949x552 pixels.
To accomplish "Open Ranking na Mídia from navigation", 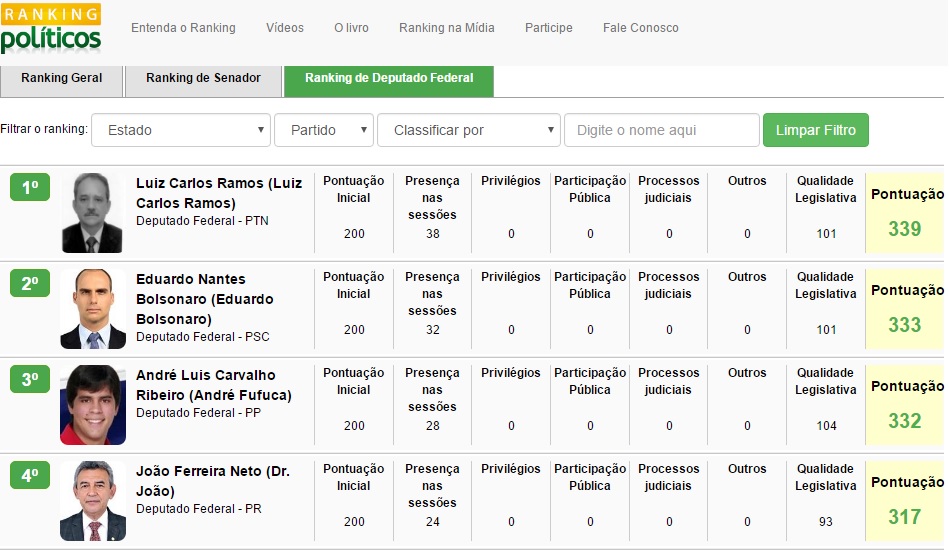I will tap(446, 28).
